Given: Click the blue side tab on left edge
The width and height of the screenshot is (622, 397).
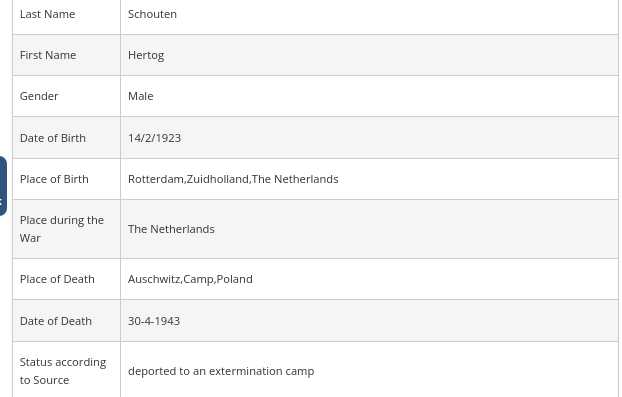Looking at the screenshot, I should (3, 186).
